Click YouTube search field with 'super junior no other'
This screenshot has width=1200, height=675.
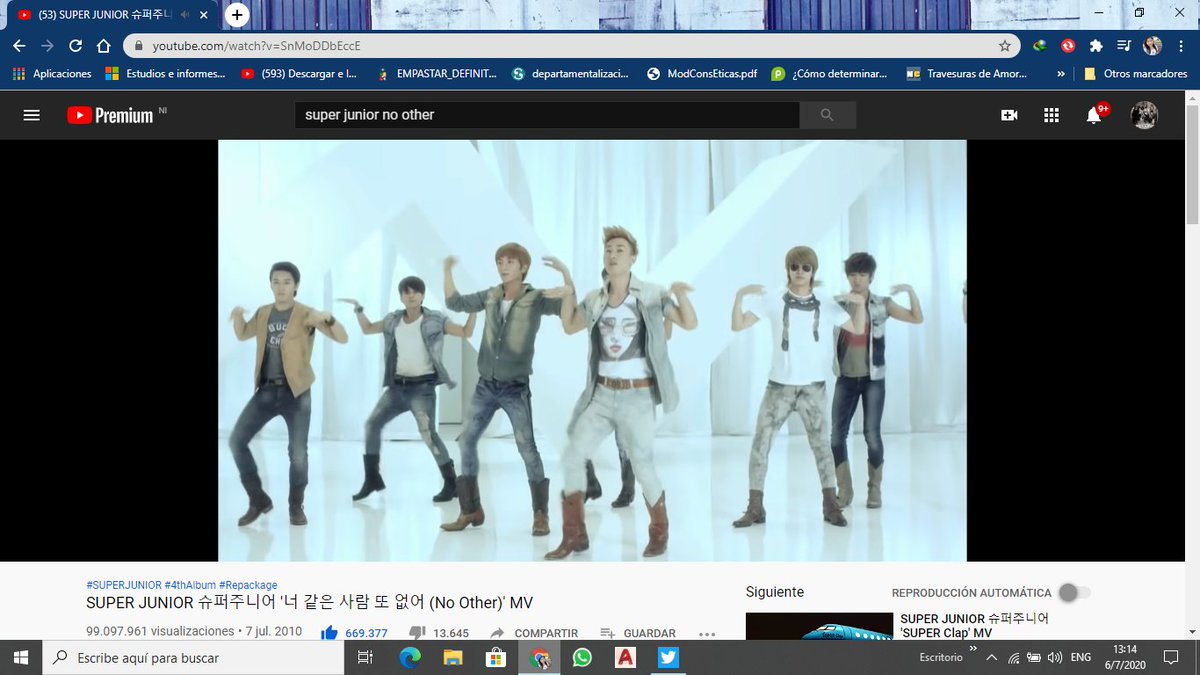[547, 115]
